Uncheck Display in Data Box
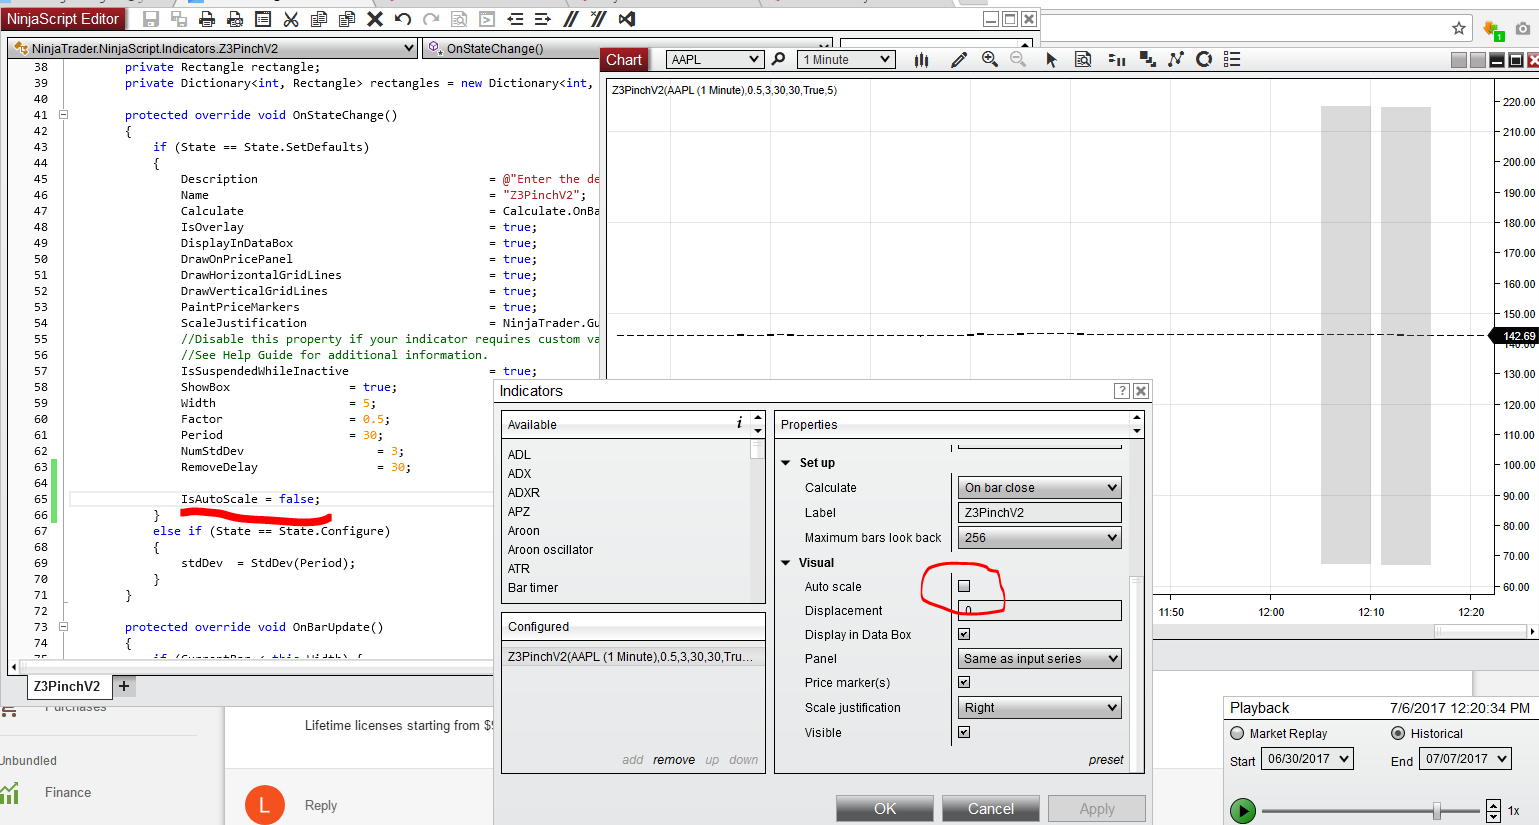The height and width of the screenshot is (825, 1539). [964, 635]
